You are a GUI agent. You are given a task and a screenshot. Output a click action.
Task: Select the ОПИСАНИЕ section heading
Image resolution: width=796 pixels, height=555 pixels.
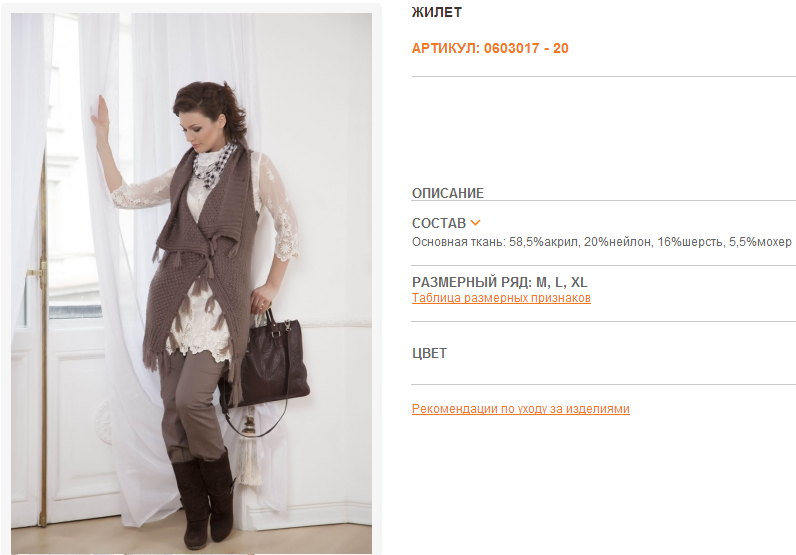pyautogui.click(x=448, y=193)
